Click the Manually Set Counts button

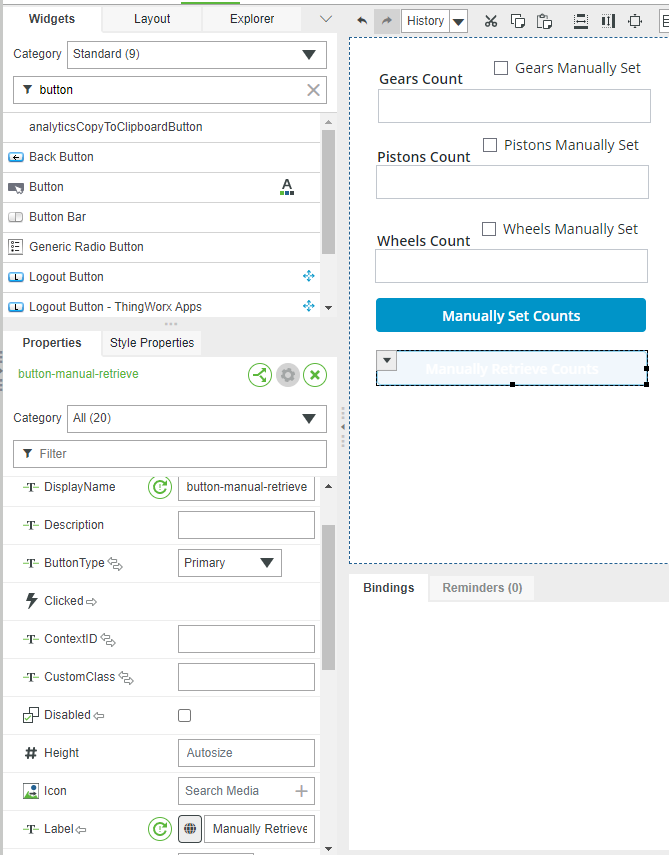pyautogui.click(x=511, y=315)
